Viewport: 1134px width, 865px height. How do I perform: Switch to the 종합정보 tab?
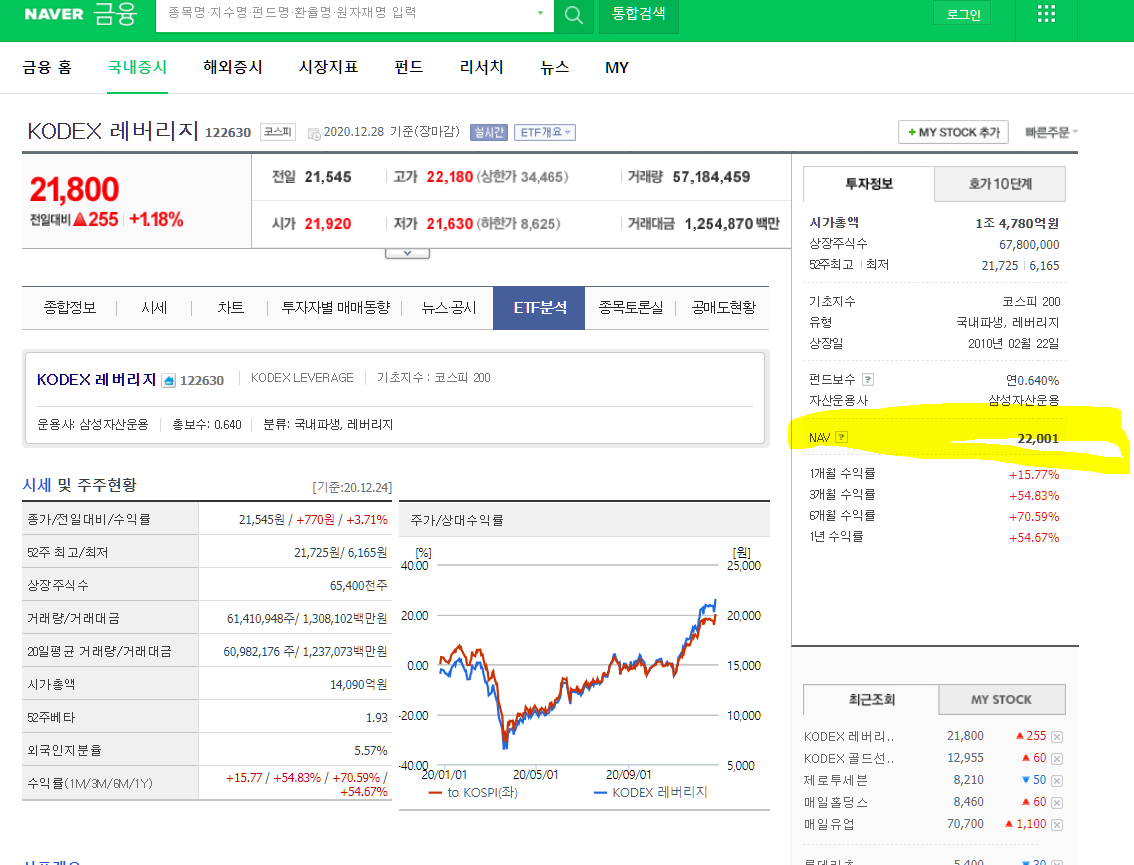[69, 308]
